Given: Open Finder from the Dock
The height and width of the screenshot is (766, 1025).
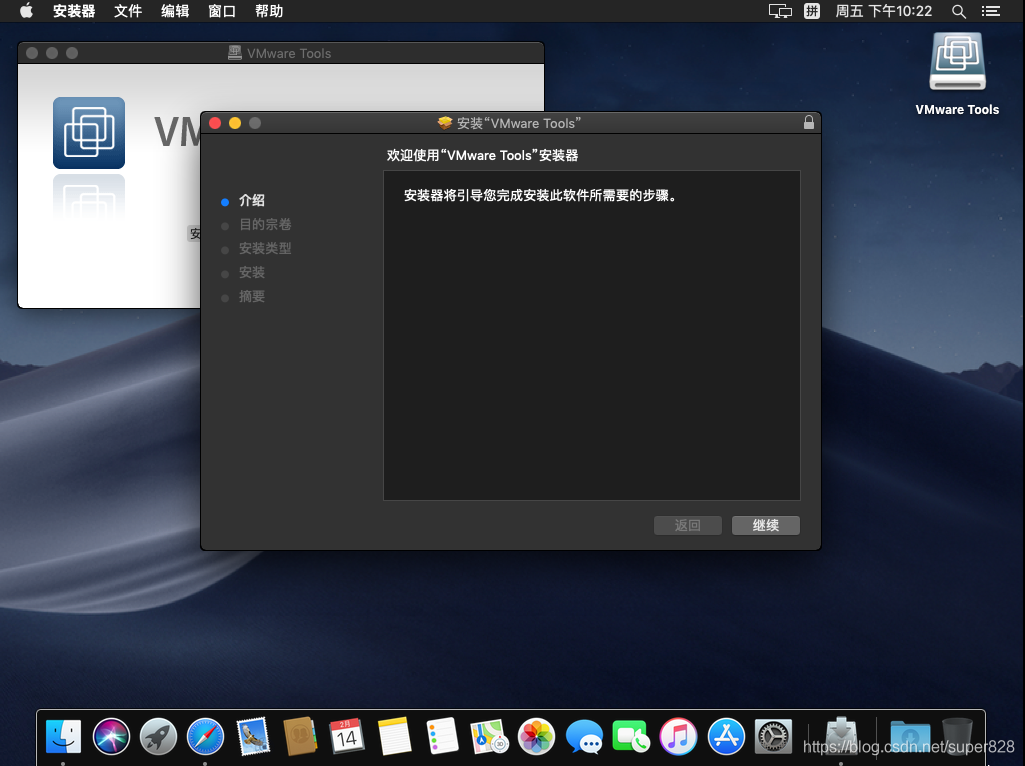Looking at the screenshot, I should (63, 737).
